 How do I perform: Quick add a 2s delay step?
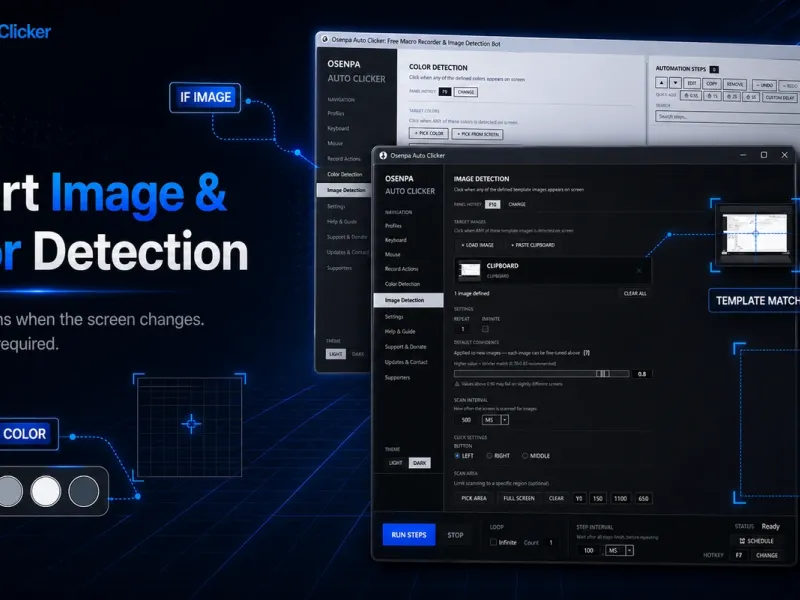point(732,96)
